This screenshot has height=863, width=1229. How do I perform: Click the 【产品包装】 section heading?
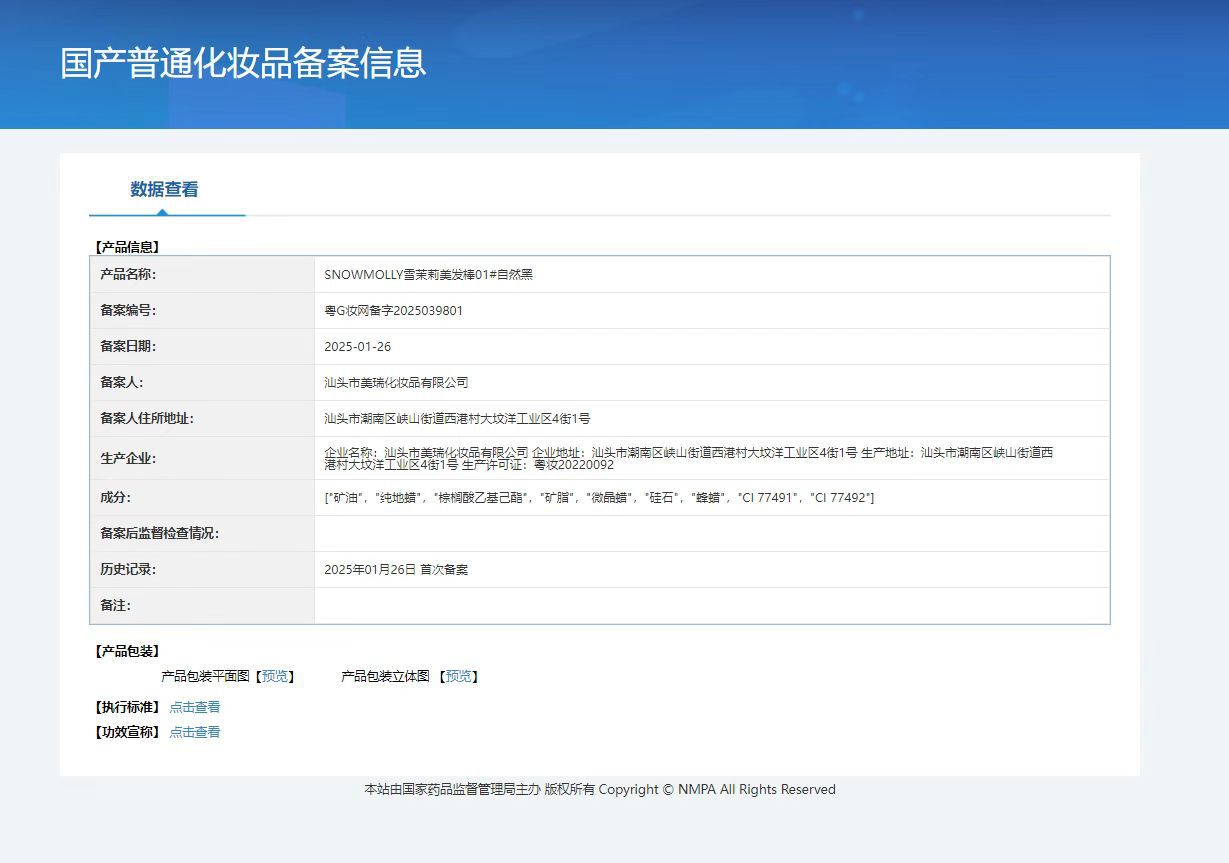127,651
